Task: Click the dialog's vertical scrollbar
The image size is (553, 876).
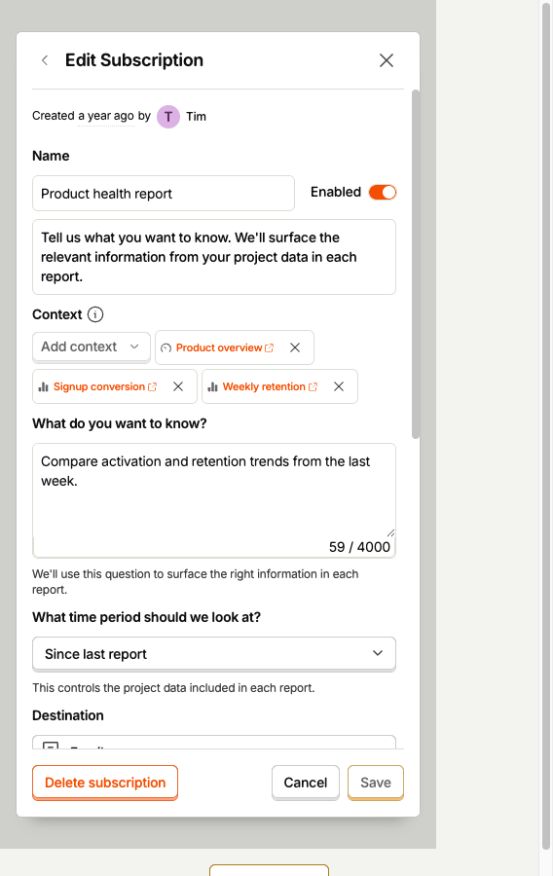Action: 415,264
